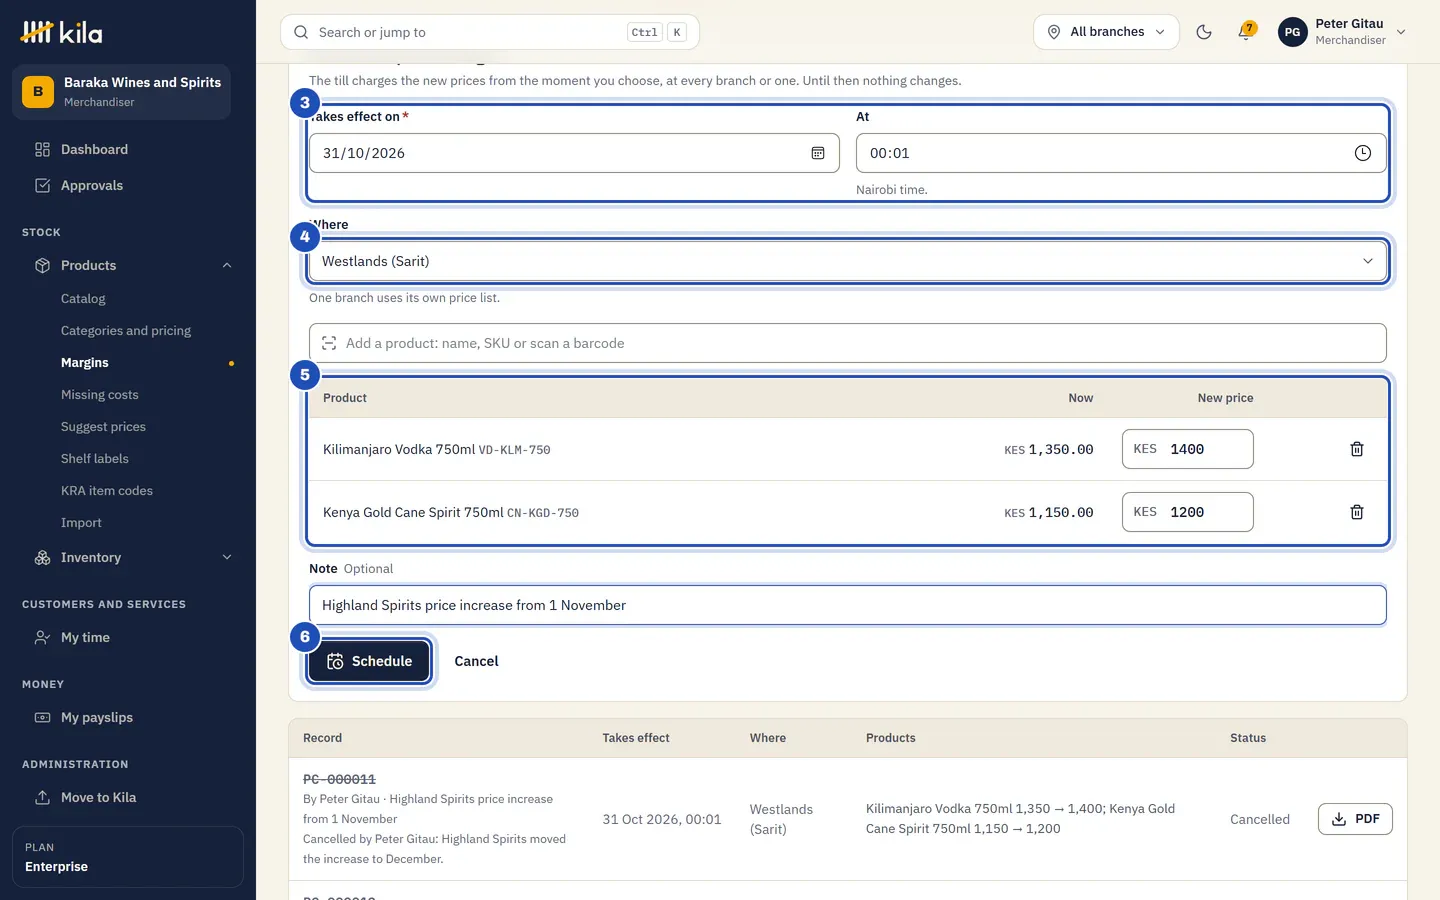This screenshot has height=900, width=1440.
Task: Open Categories and pricing page
Action: tap(126, 330)
